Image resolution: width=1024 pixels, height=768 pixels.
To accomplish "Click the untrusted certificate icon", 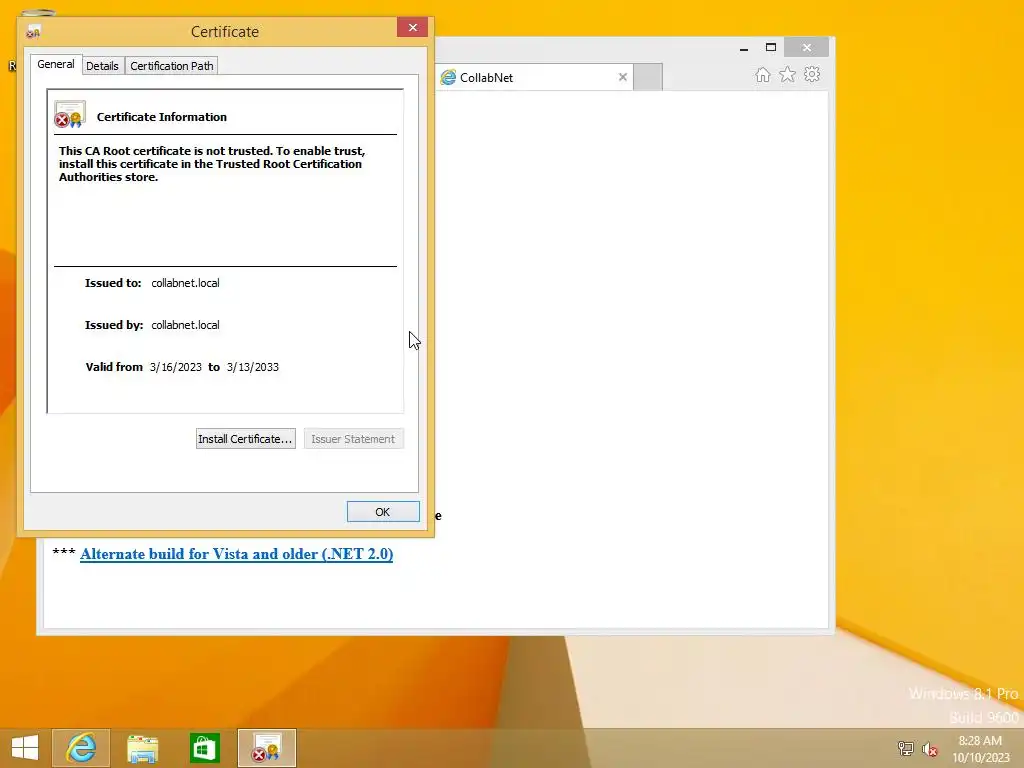I will point(69,114).
